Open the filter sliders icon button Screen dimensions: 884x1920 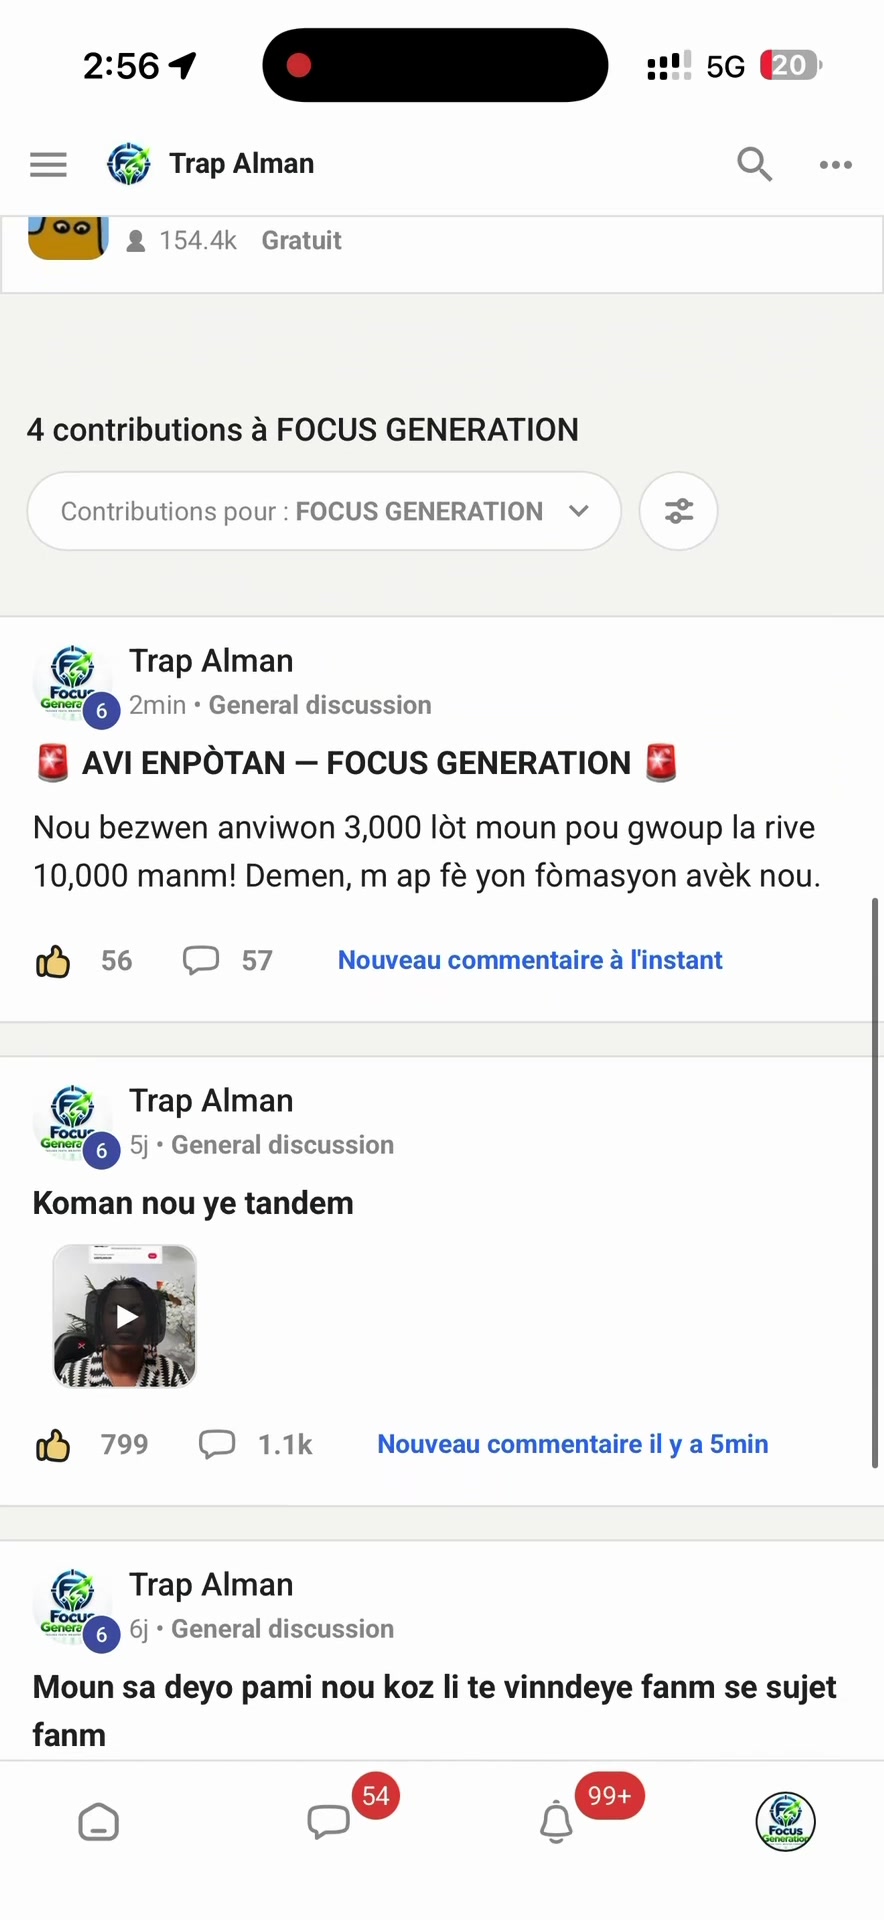point(678,511)
